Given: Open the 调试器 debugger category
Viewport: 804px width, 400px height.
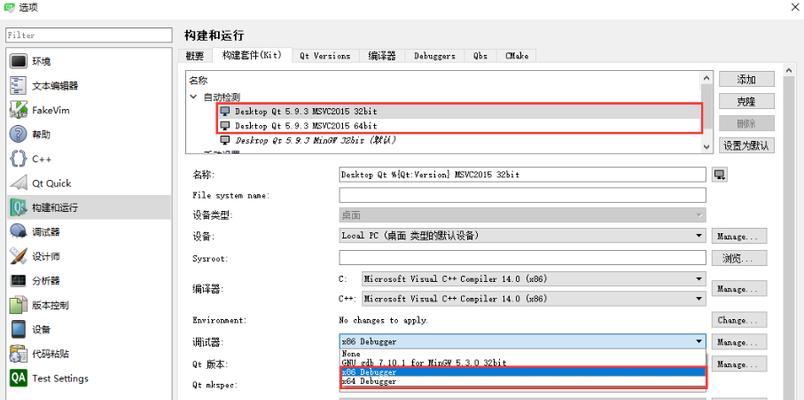Looking at the screenshot, I should [x=90, y=232].
